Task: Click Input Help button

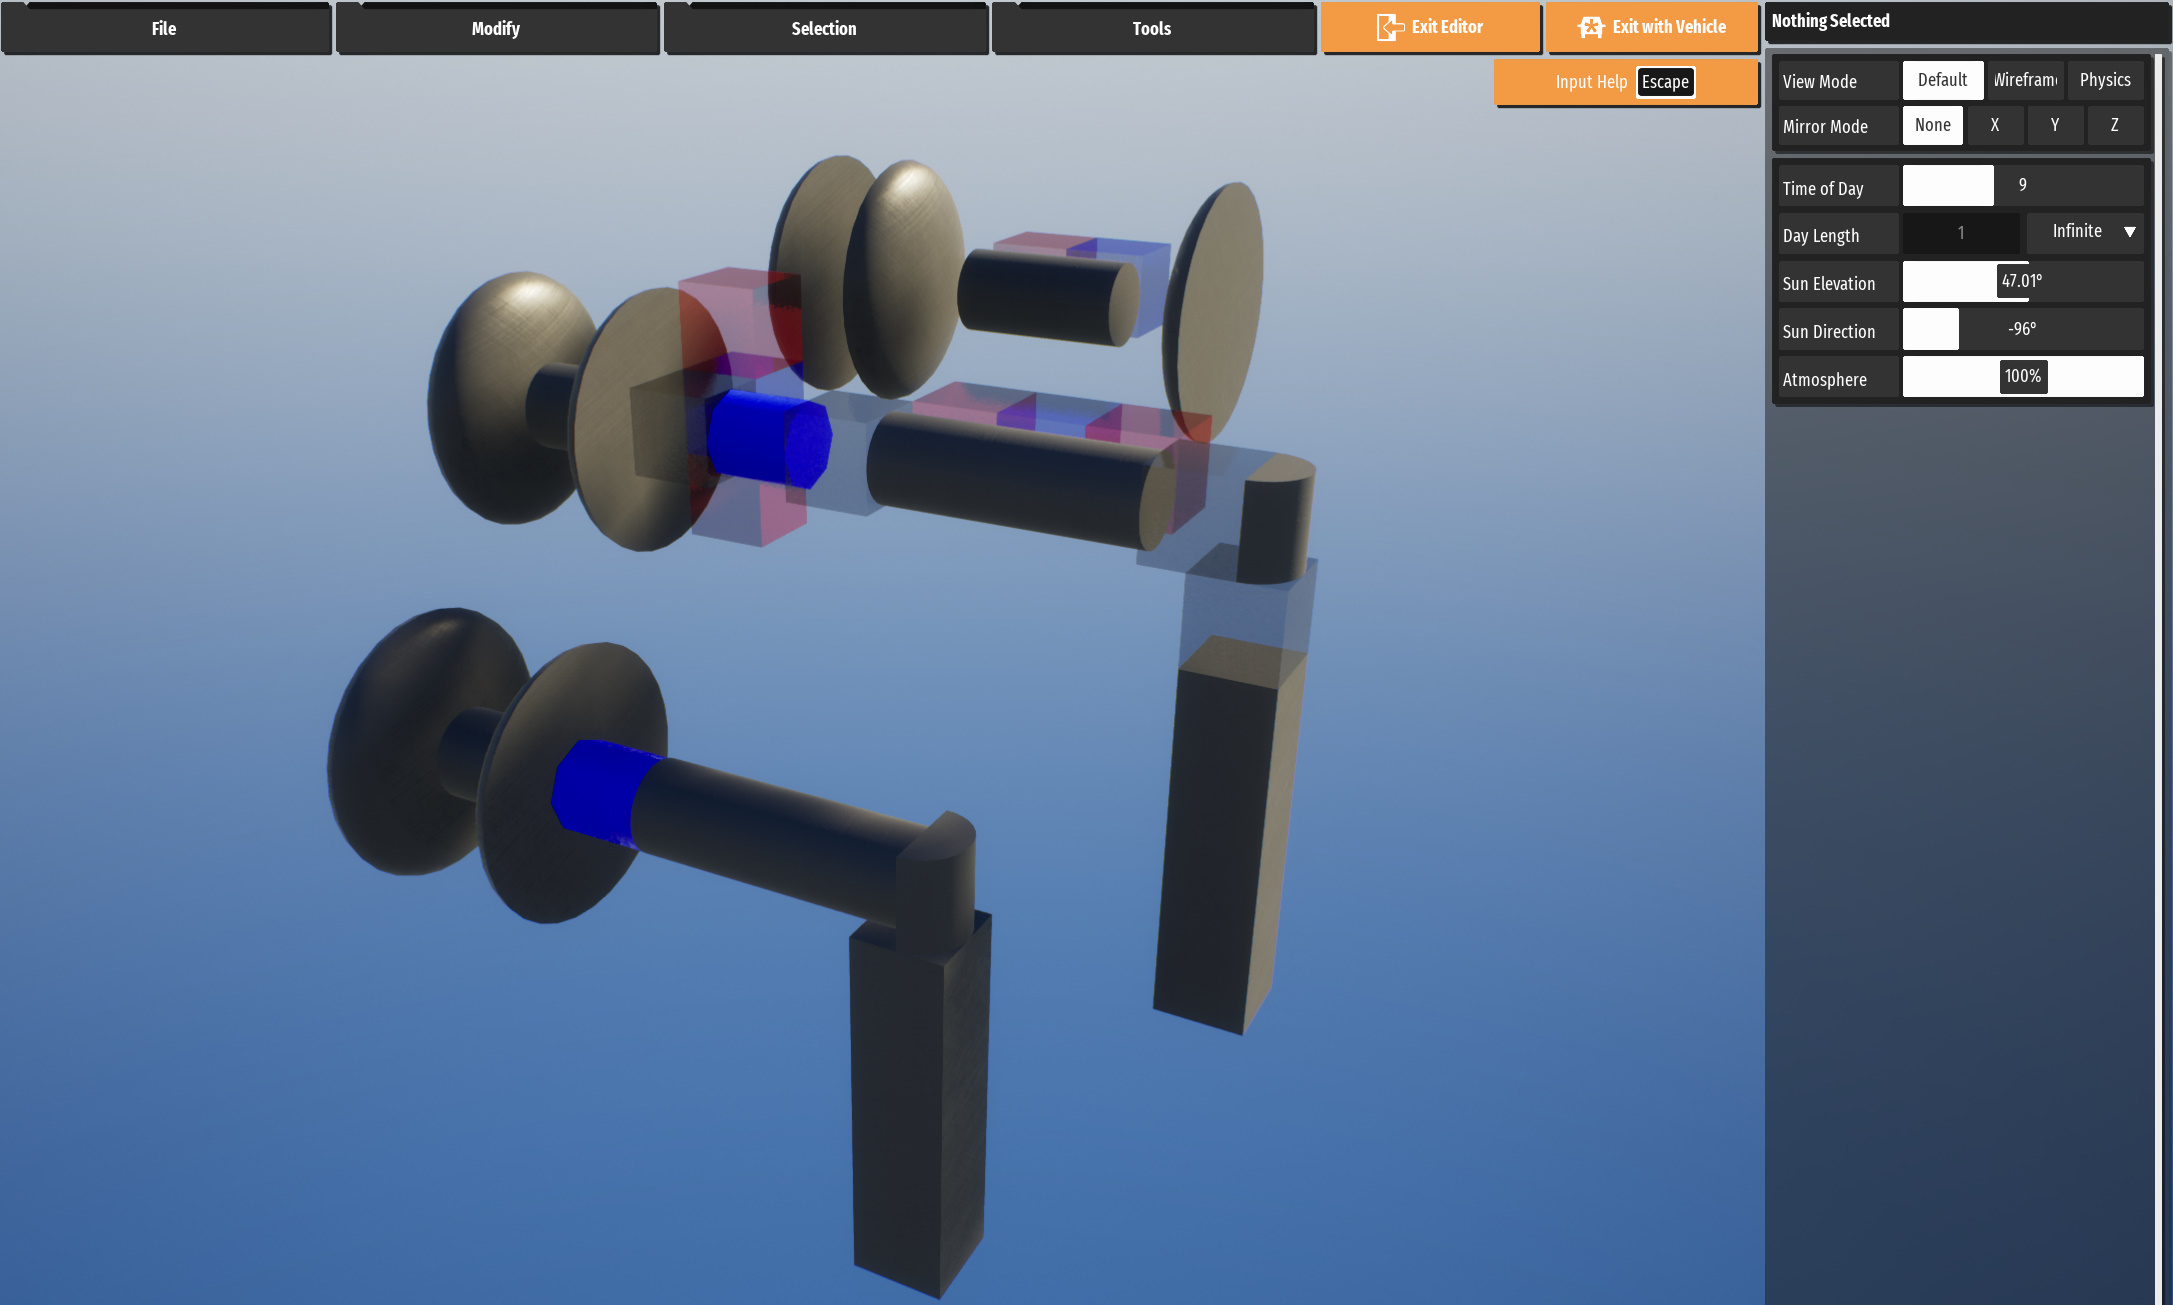Action: (x=1590, y=82)
